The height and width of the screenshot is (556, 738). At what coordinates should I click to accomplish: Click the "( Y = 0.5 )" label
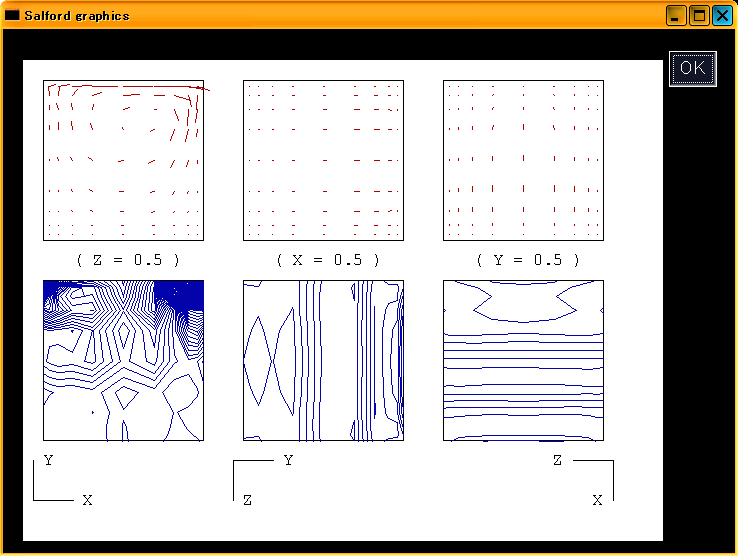528,260
